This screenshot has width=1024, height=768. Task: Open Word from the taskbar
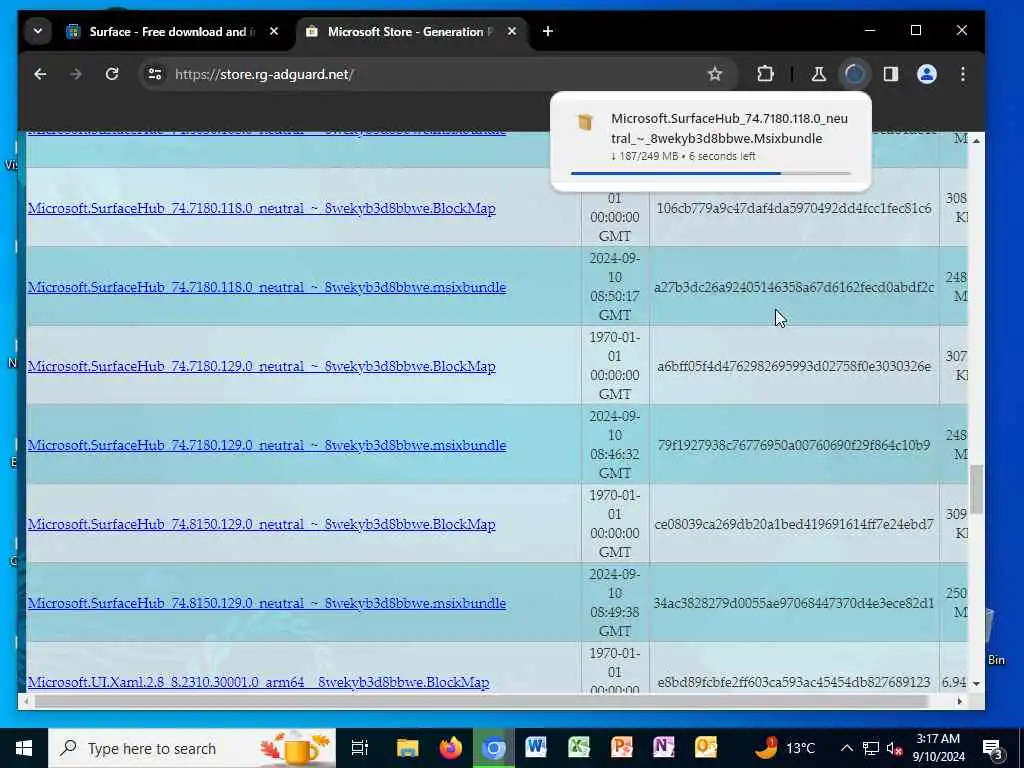pyautogui.click(x=536, y=748)
